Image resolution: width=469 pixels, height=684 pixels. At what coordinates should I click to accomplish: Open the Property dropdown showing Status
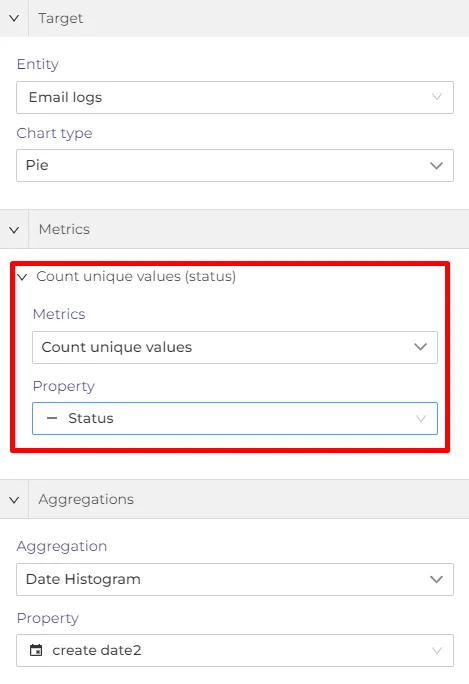click(x=235, y=418)
